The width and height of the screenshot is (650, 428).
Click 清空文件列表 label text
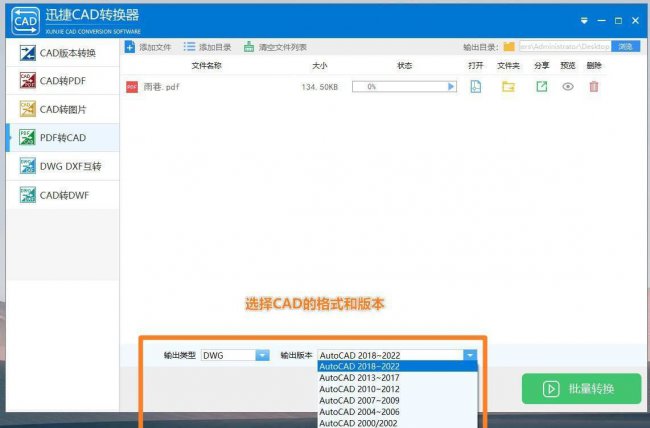click(283, 47)
